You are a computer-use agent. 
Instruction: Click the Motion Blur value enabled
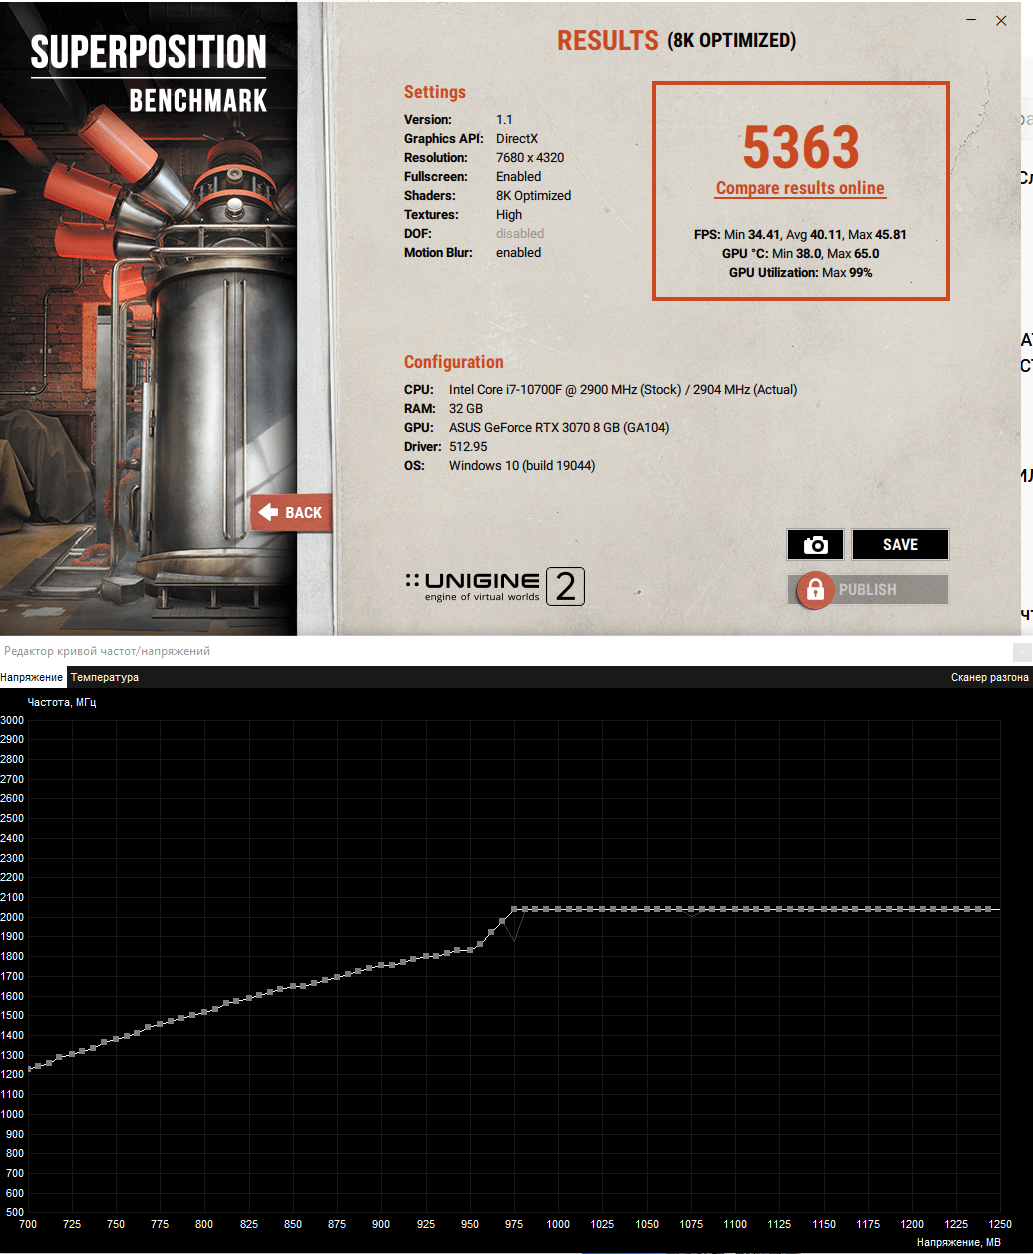(x=518, y=253)
